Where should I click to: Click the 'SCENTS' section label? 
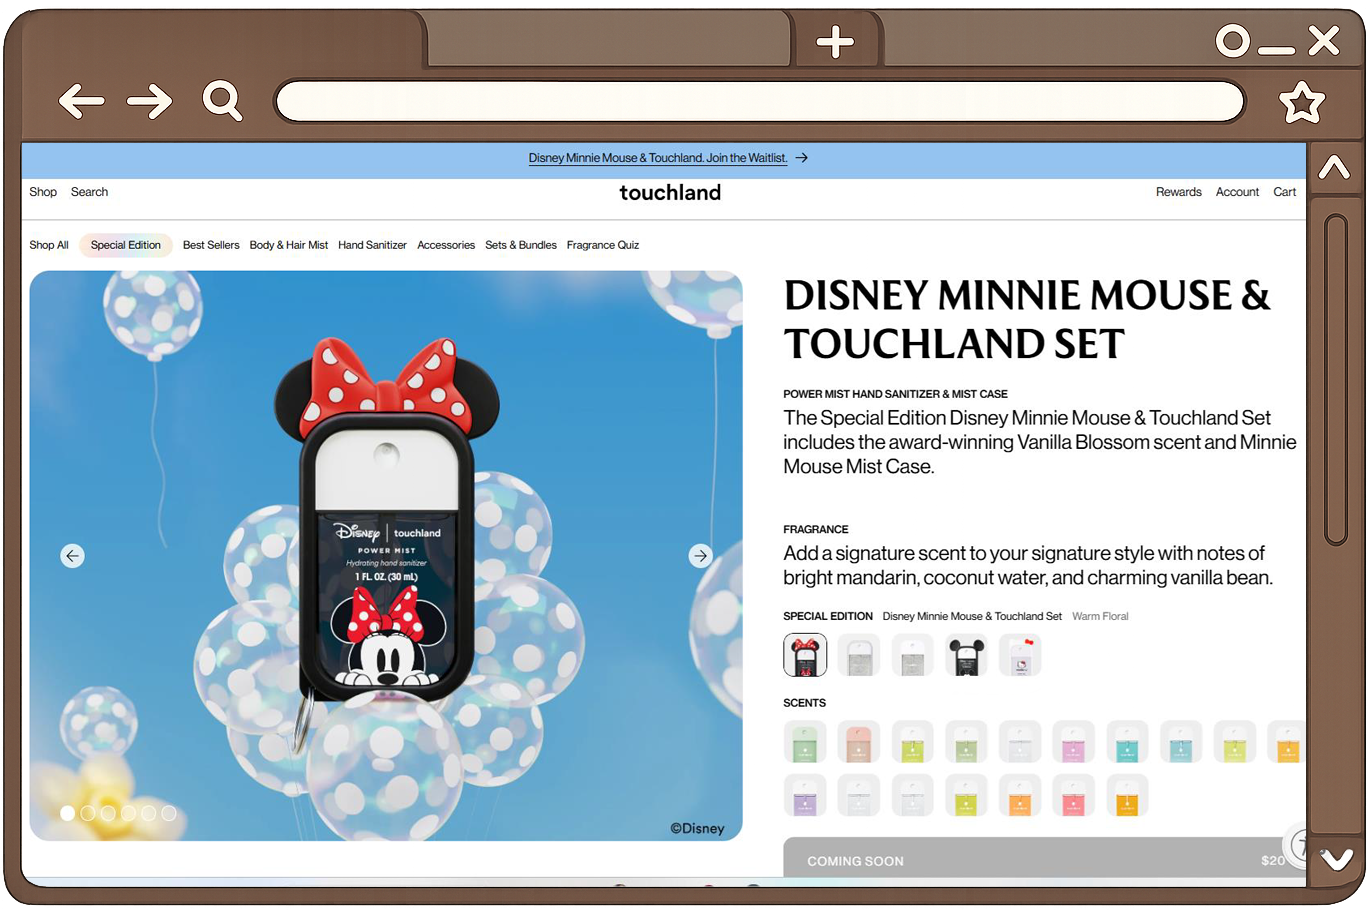tap(804, 703)
